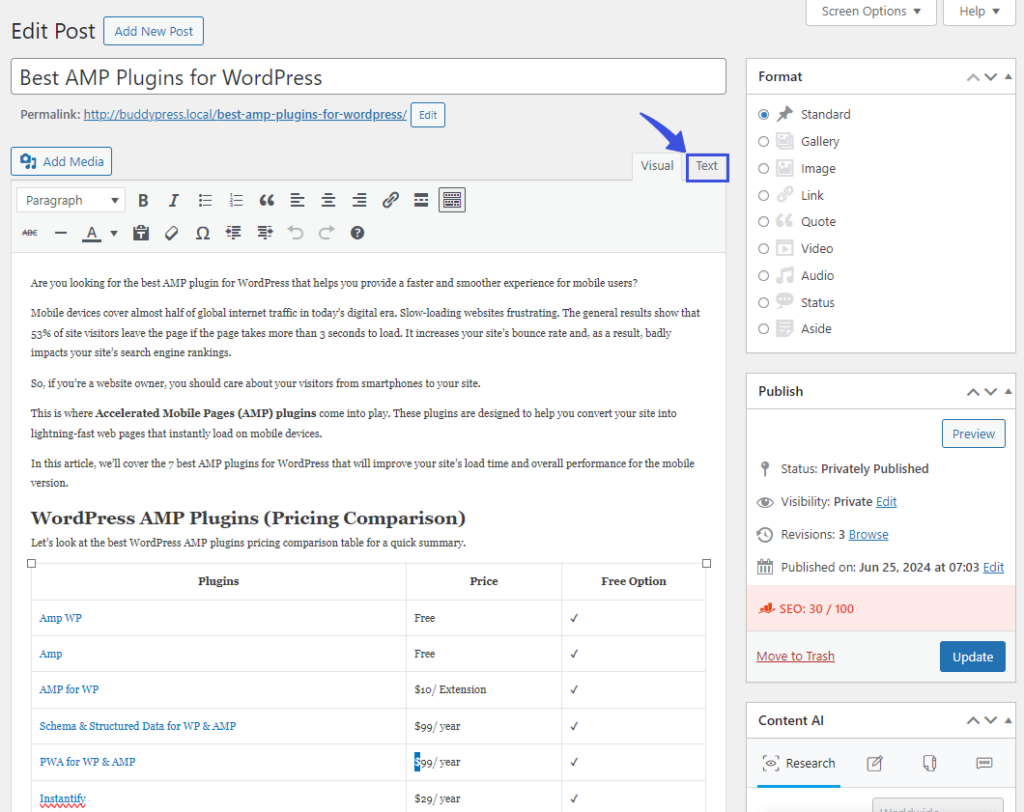Decrease indent of paragraph
1024x812 pixels.
[x=234, y=233]
